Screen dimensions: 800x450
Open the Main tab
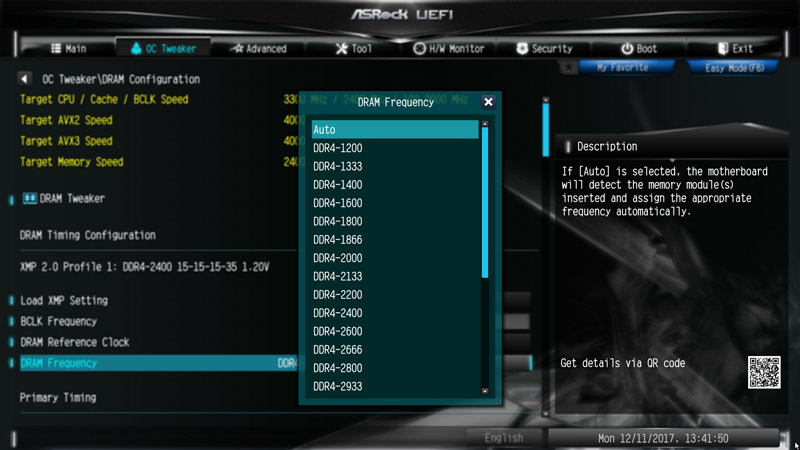tap(69, 48)
